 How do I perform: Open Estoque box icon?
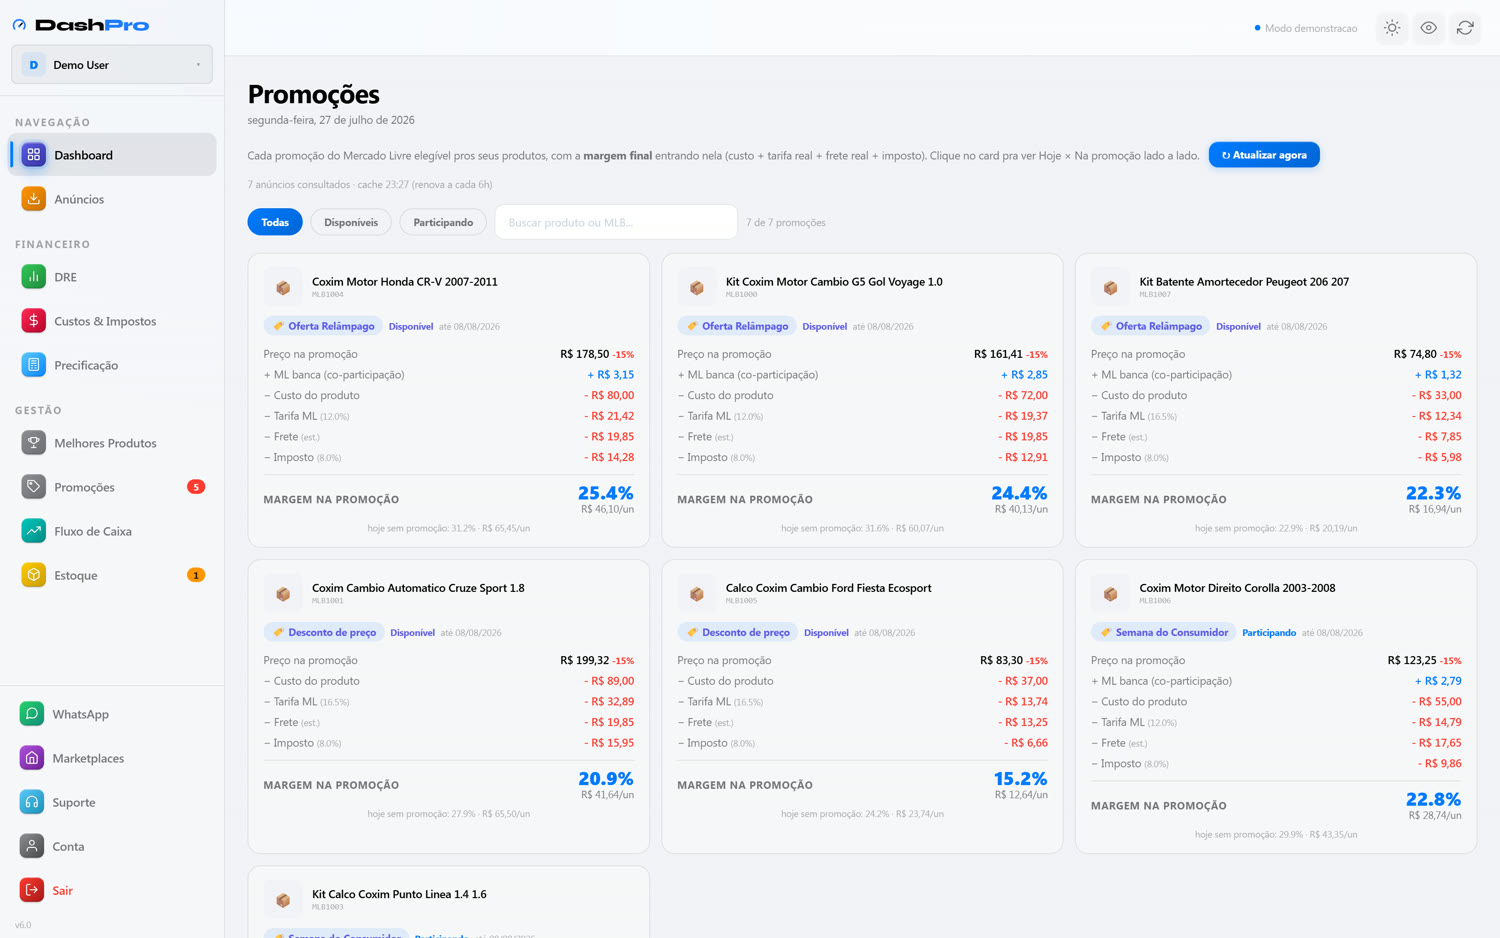[x=33, y=575]
